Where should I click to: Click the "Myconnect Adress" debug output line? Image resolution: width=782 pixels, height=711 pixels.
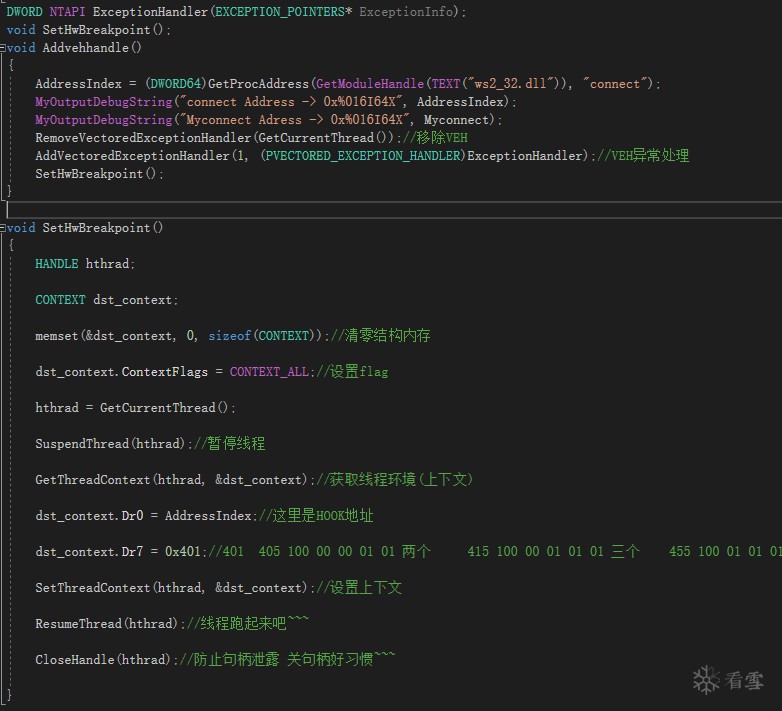click(268, 120)
